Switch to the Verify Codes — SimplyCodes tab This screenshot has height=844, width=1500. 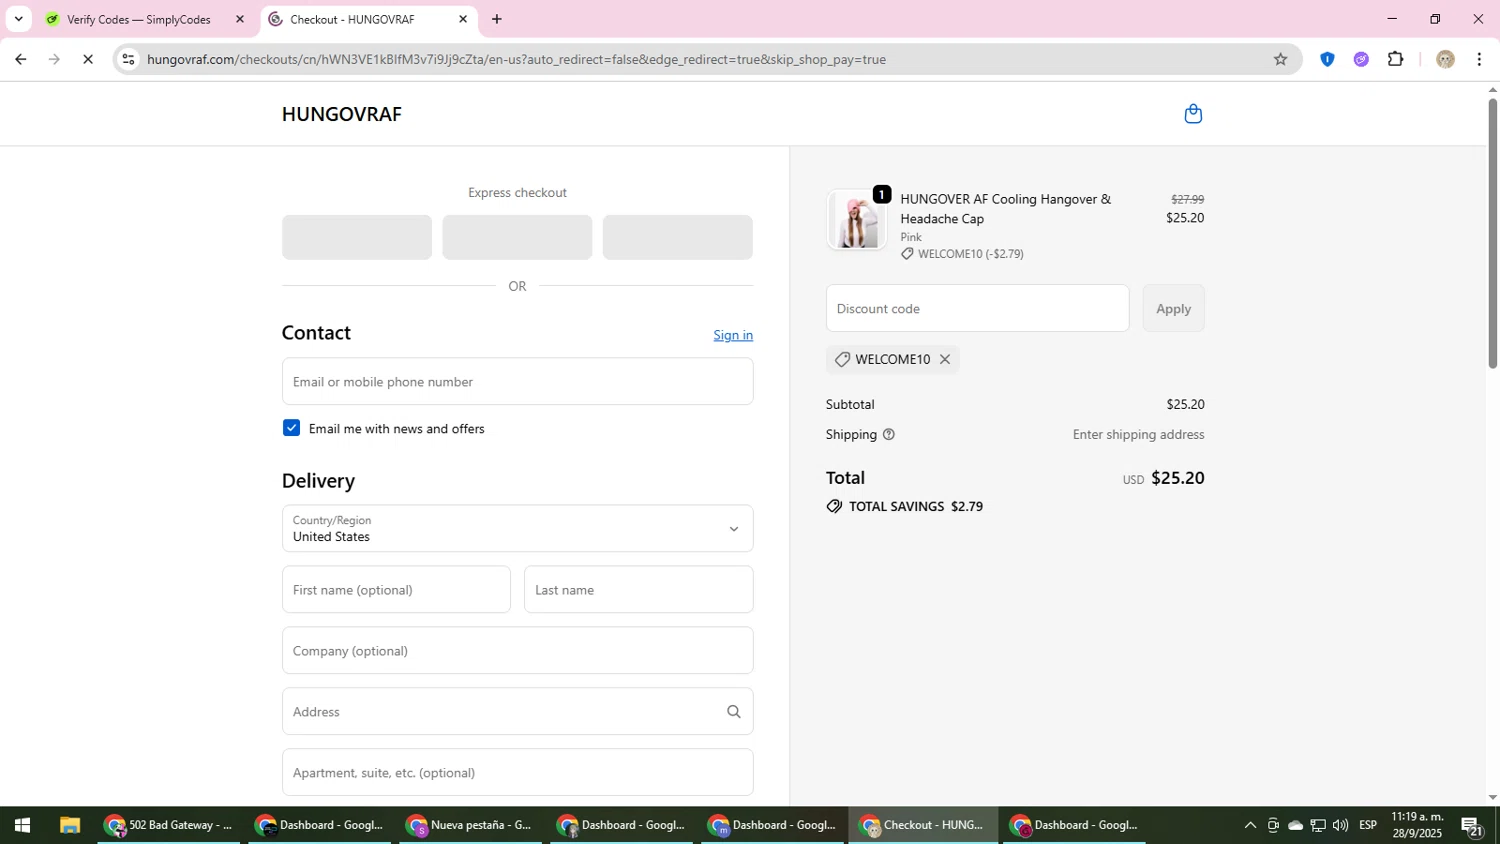pos(139,19)
